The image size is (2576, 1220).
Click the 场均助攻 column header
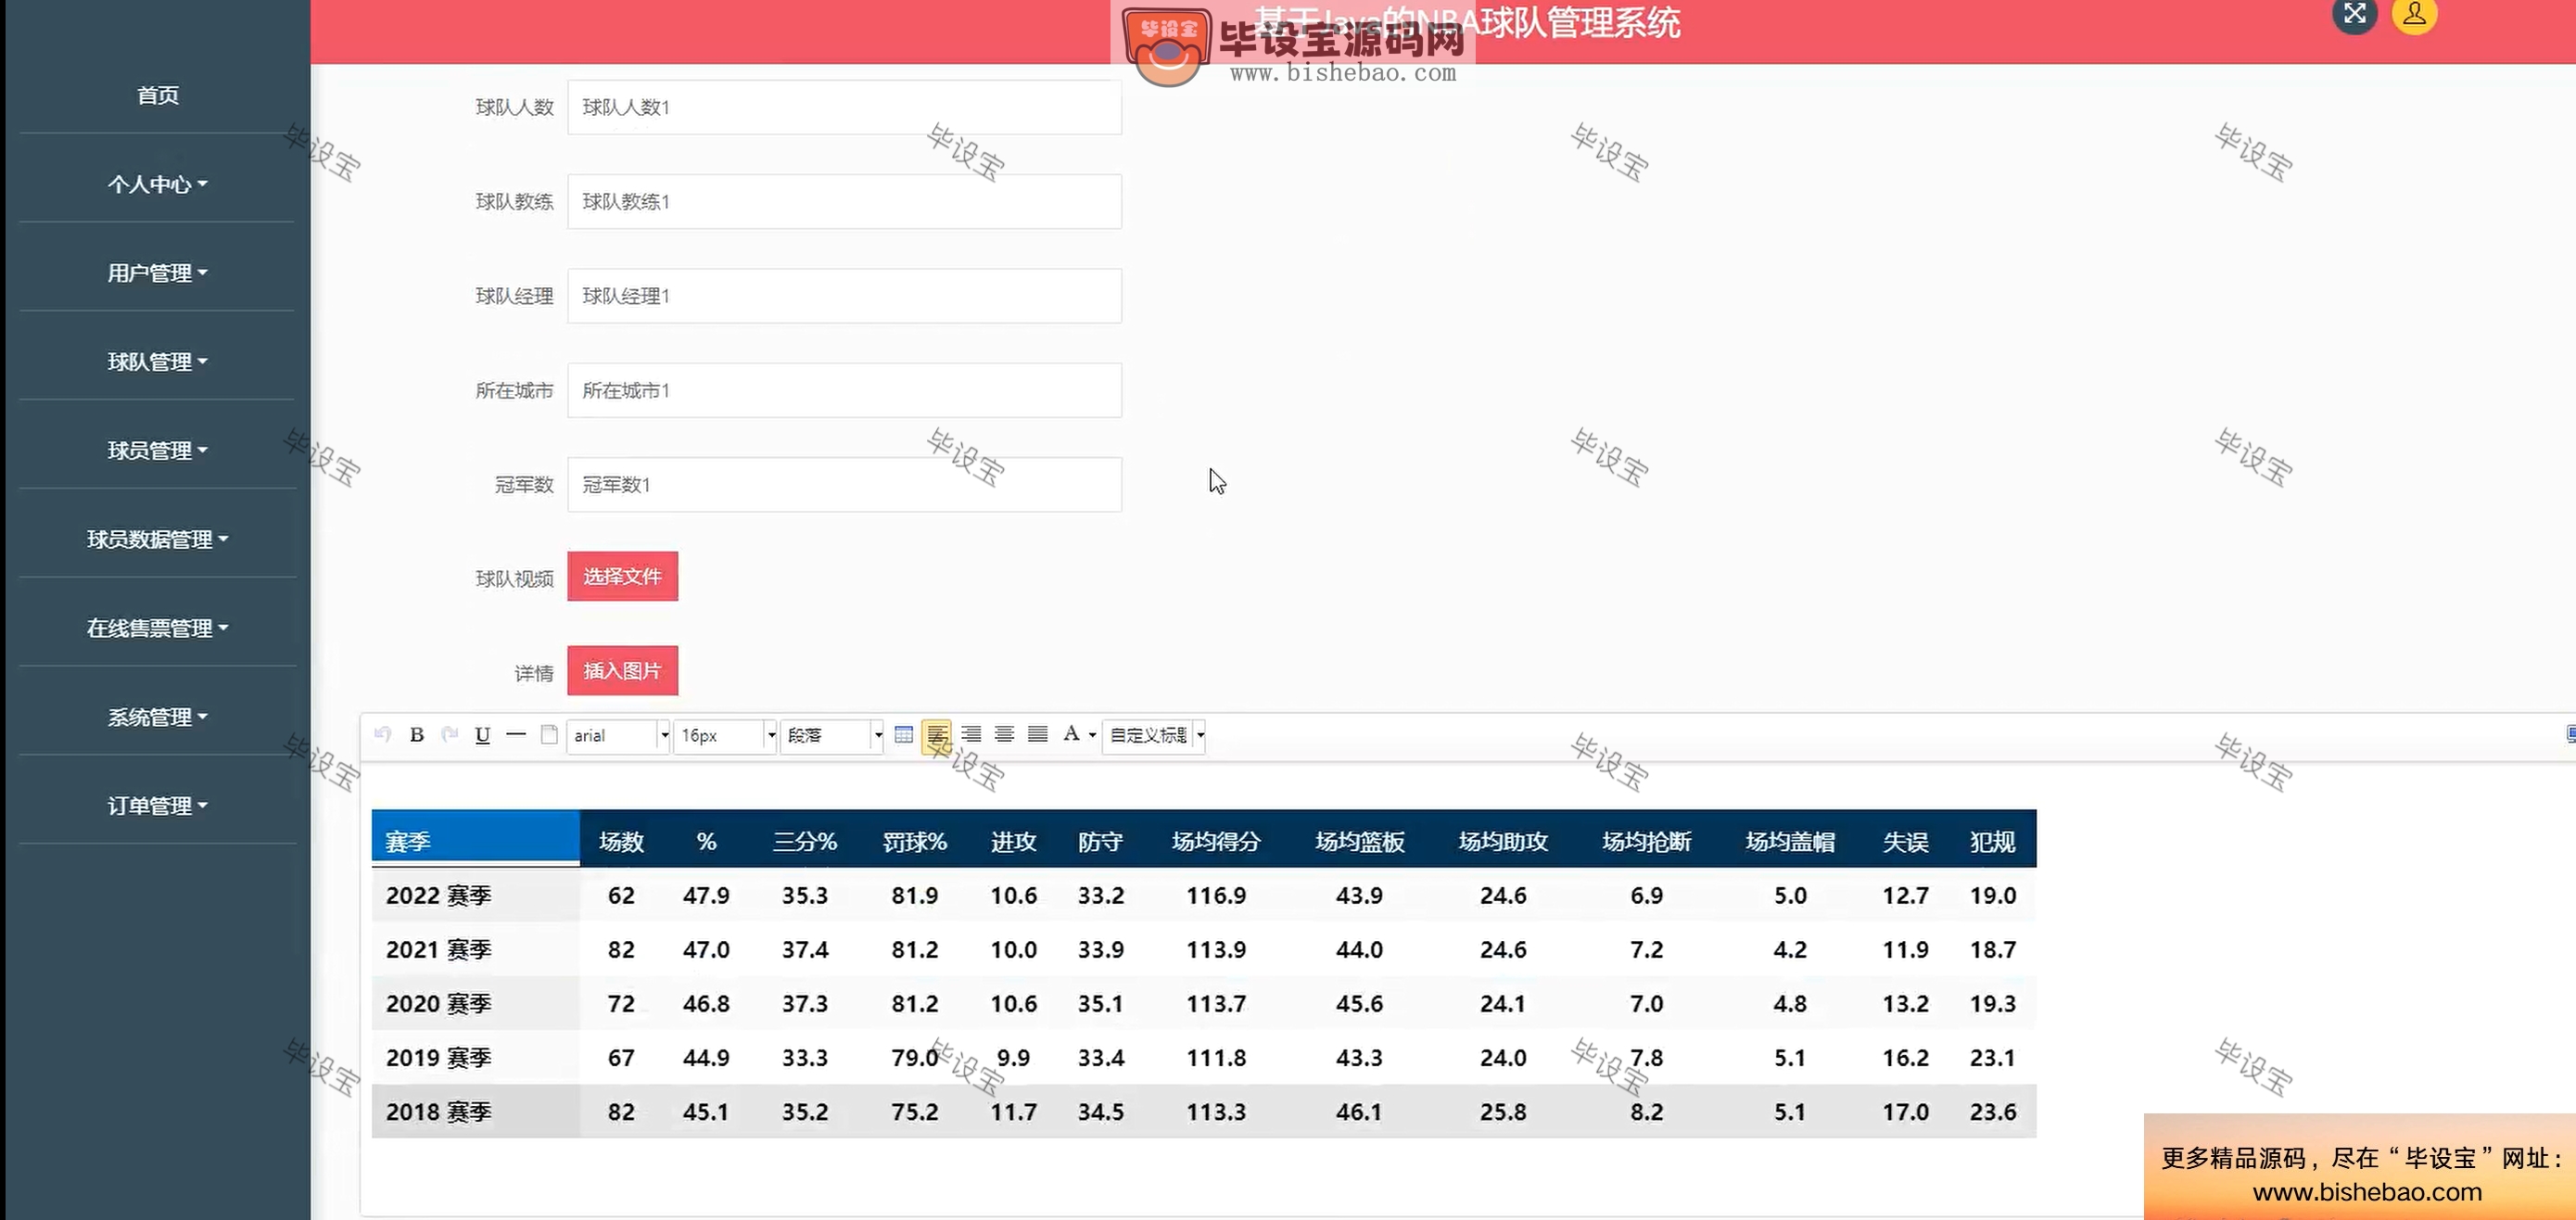point(1503,842)
